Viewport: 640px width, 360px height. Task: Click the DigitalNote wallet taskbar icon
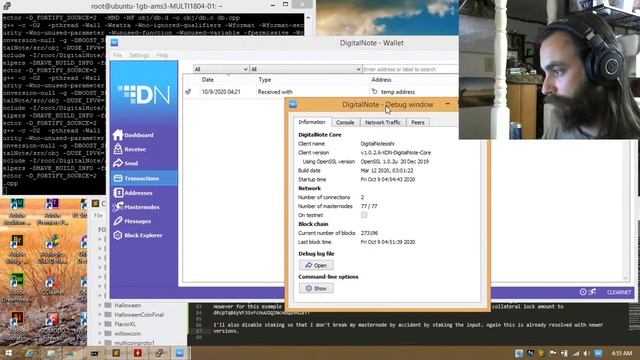(180, 353)
